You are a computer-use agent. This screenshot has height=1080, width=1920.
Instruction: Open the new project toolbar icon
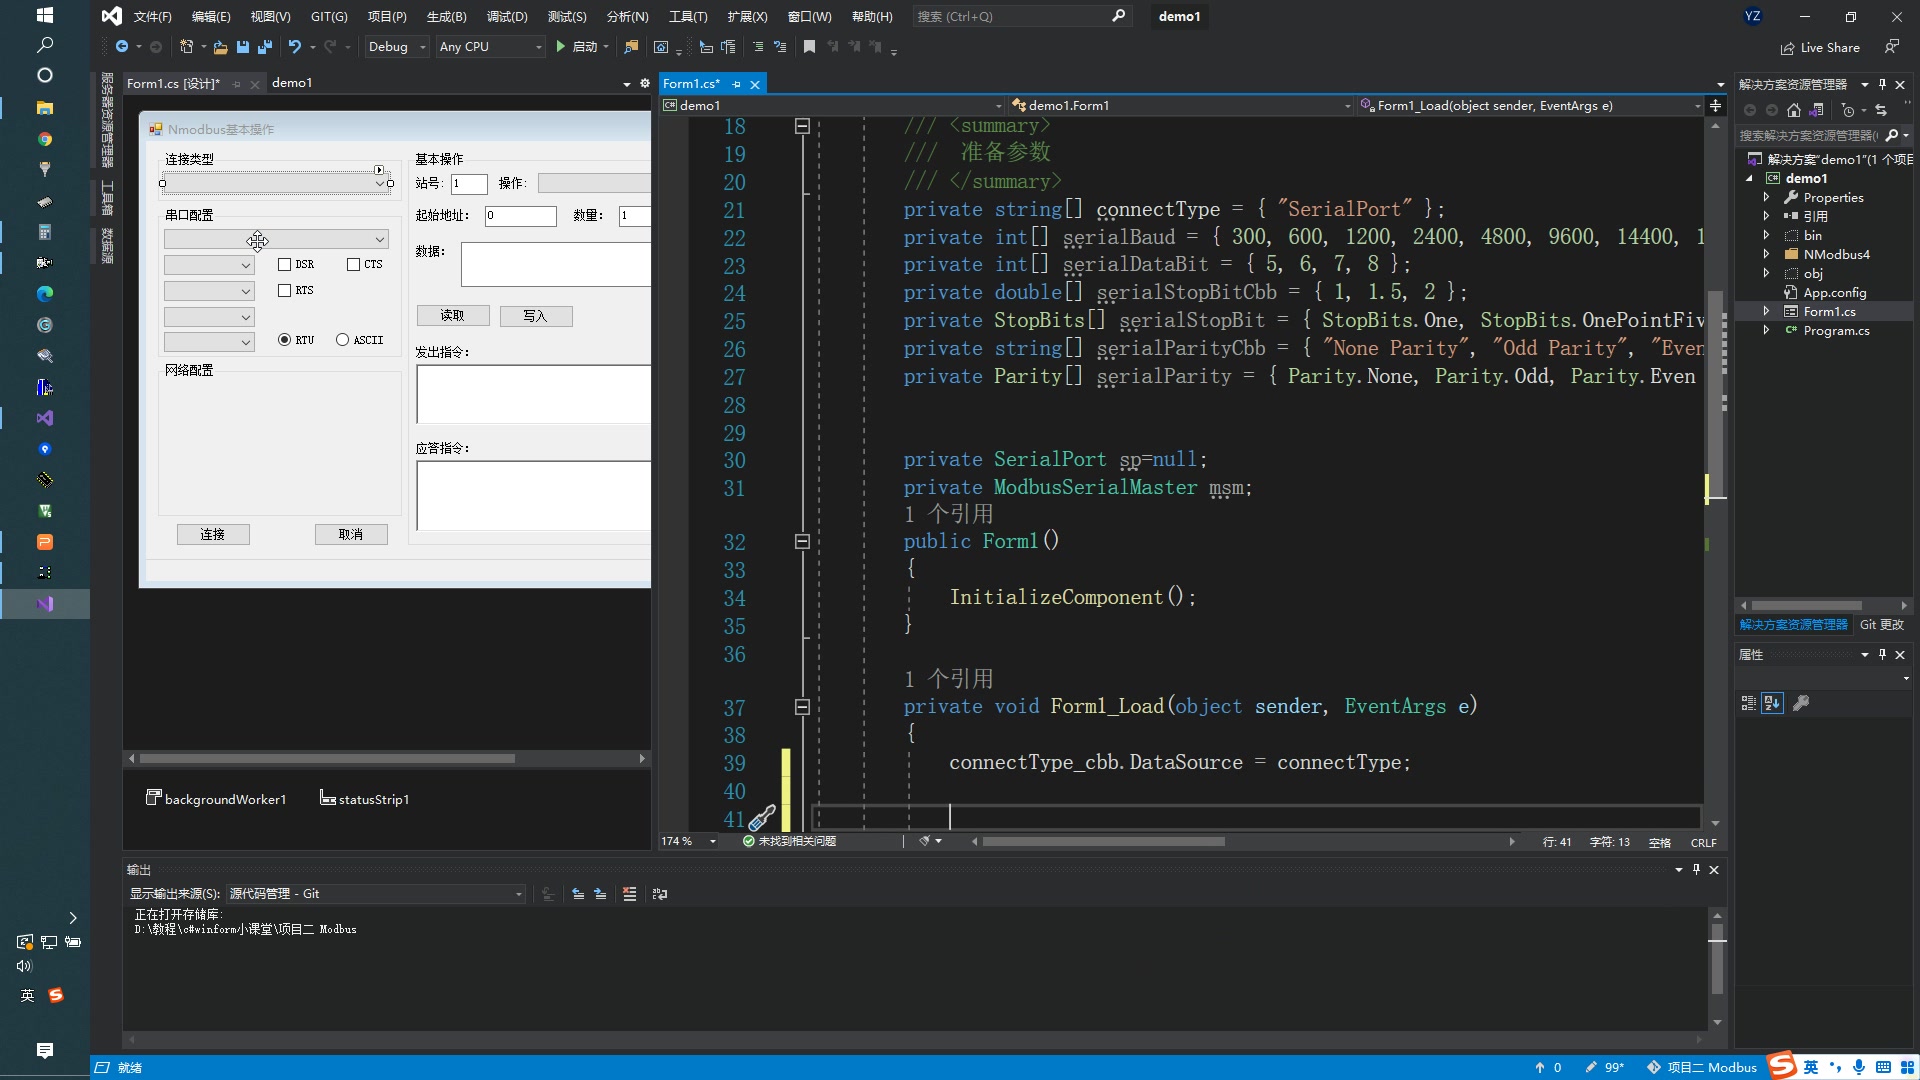click(186, 46)
